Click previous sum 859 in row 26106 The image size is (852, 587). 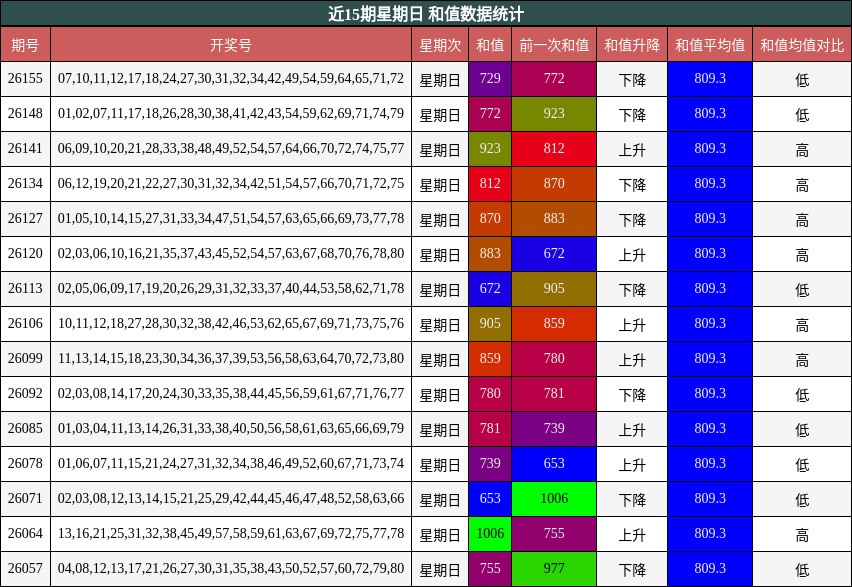coord(554,324)
